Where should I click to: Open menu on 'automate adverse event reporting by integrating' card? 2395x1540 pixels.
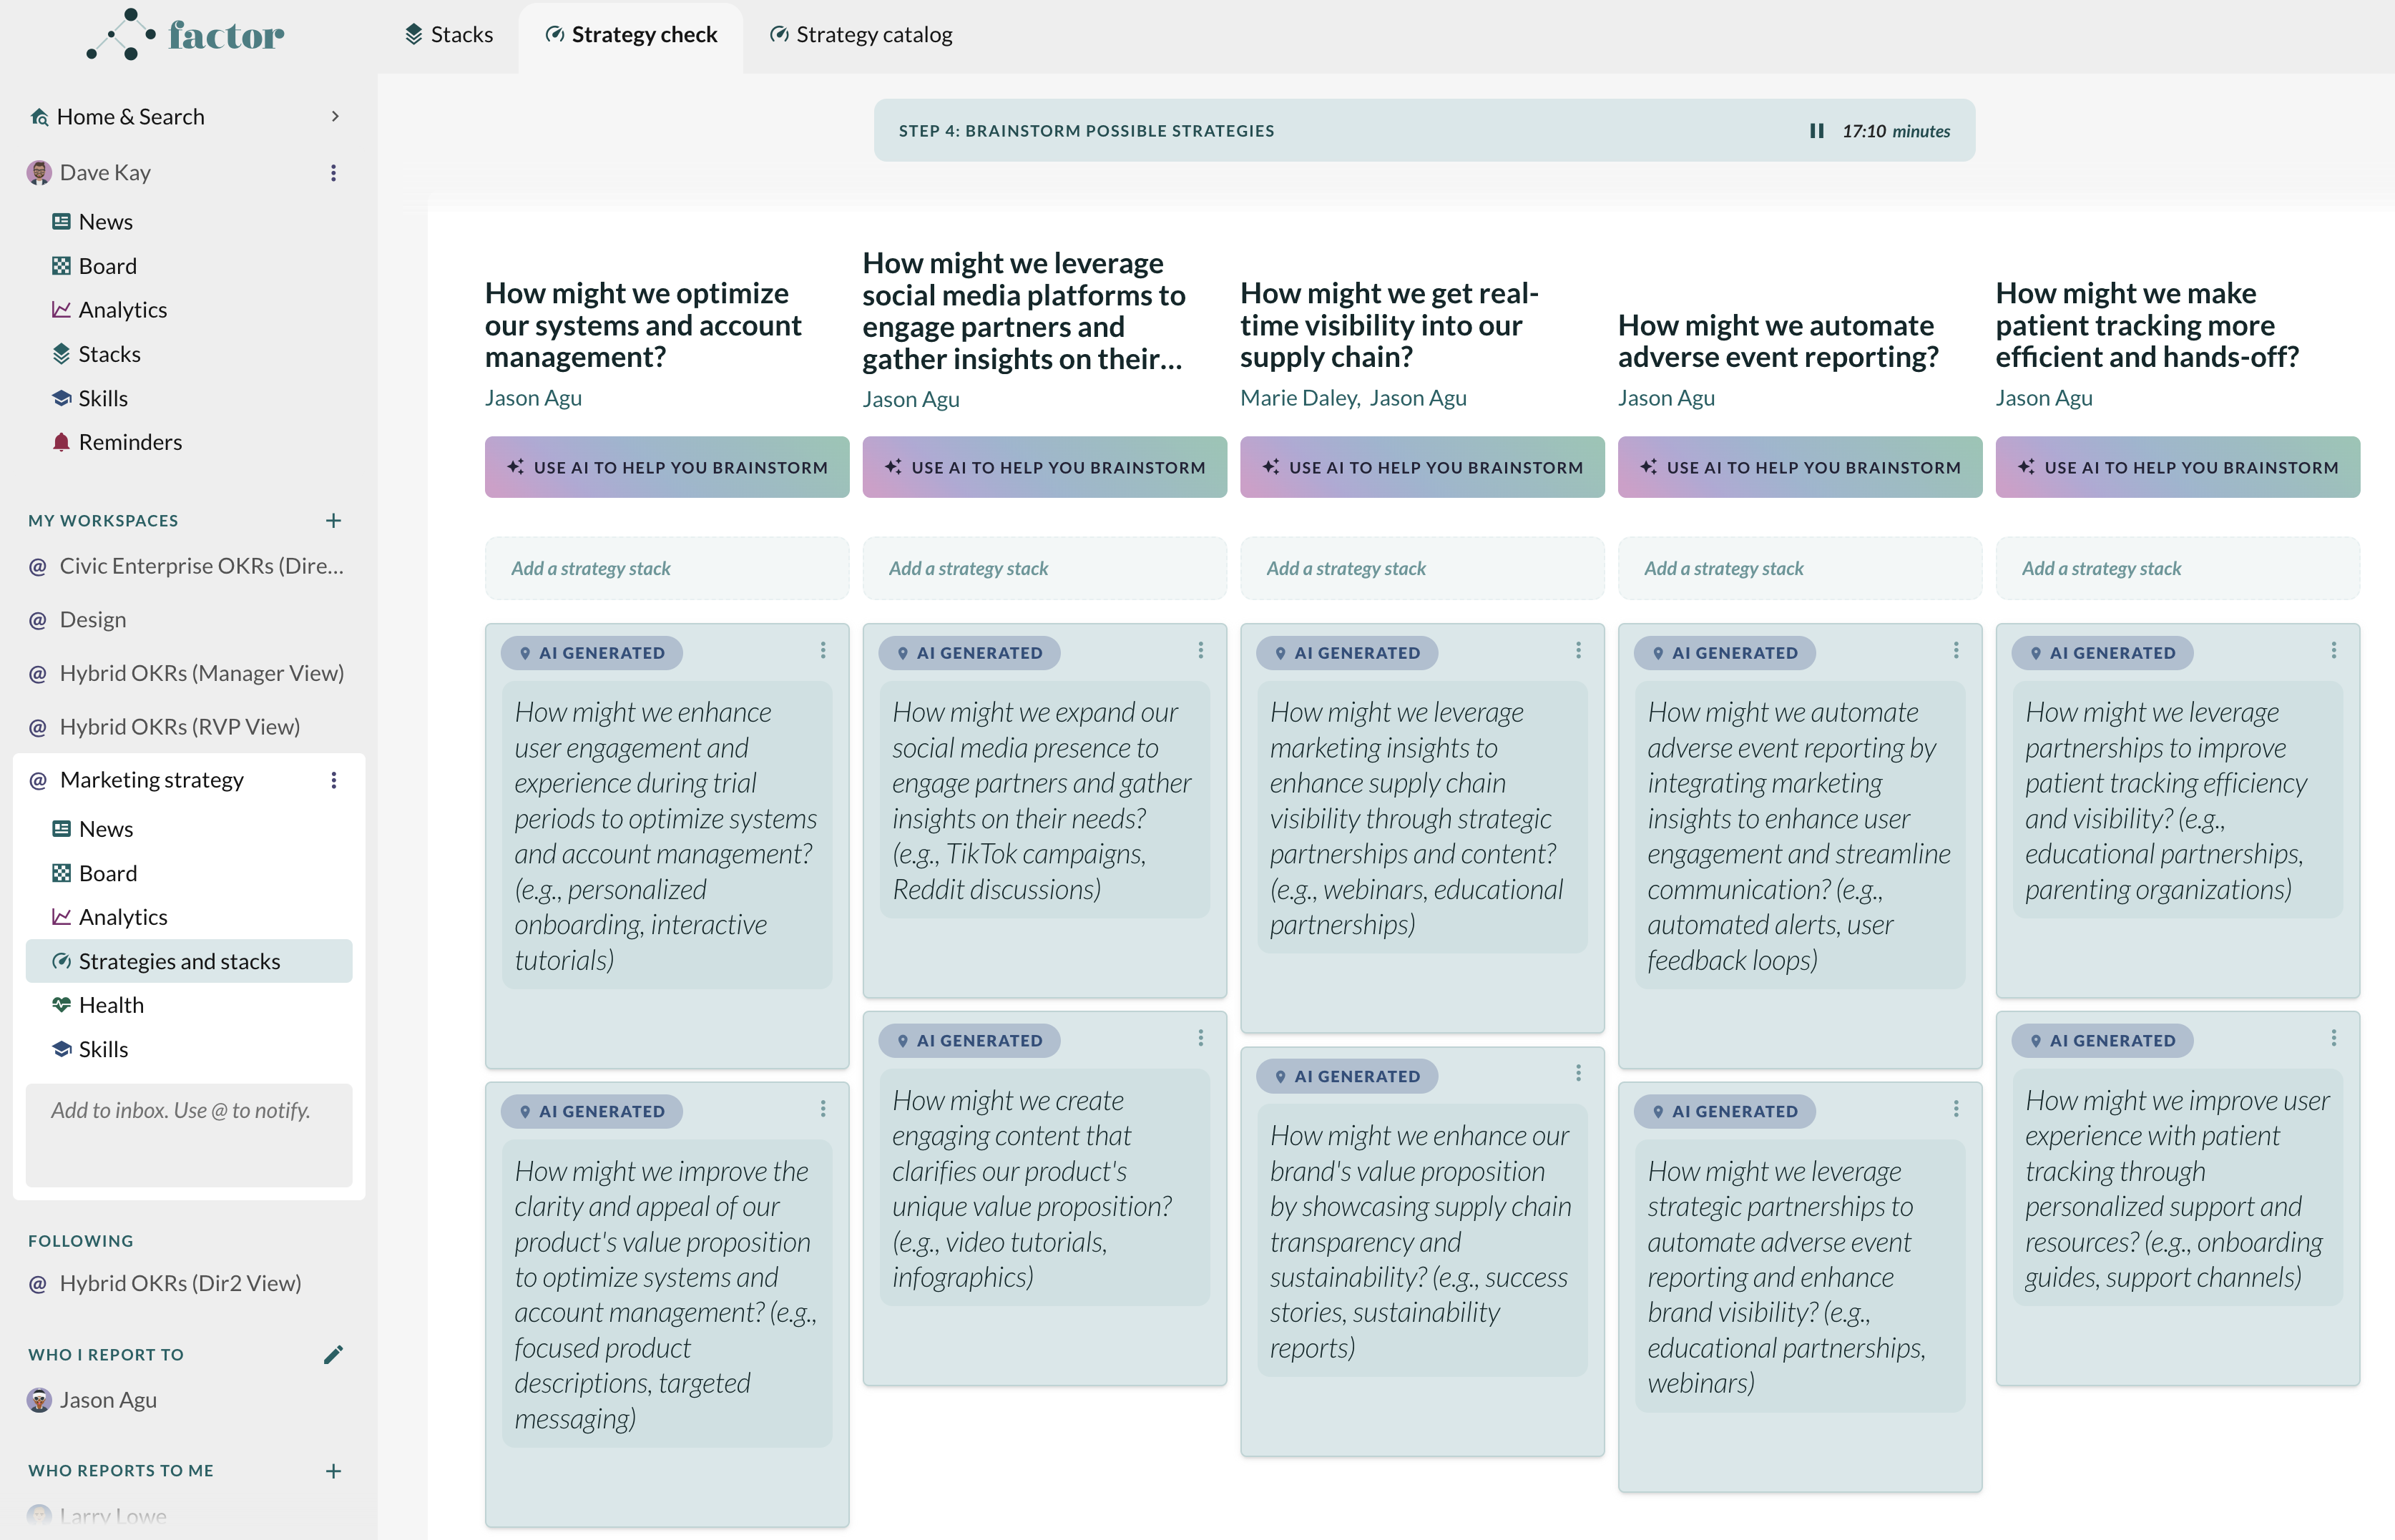1956,651
